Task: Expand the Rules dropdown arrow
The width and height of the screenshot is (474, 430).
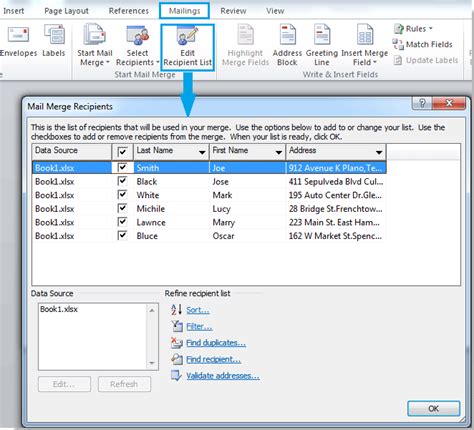Action: click(431, 29)
